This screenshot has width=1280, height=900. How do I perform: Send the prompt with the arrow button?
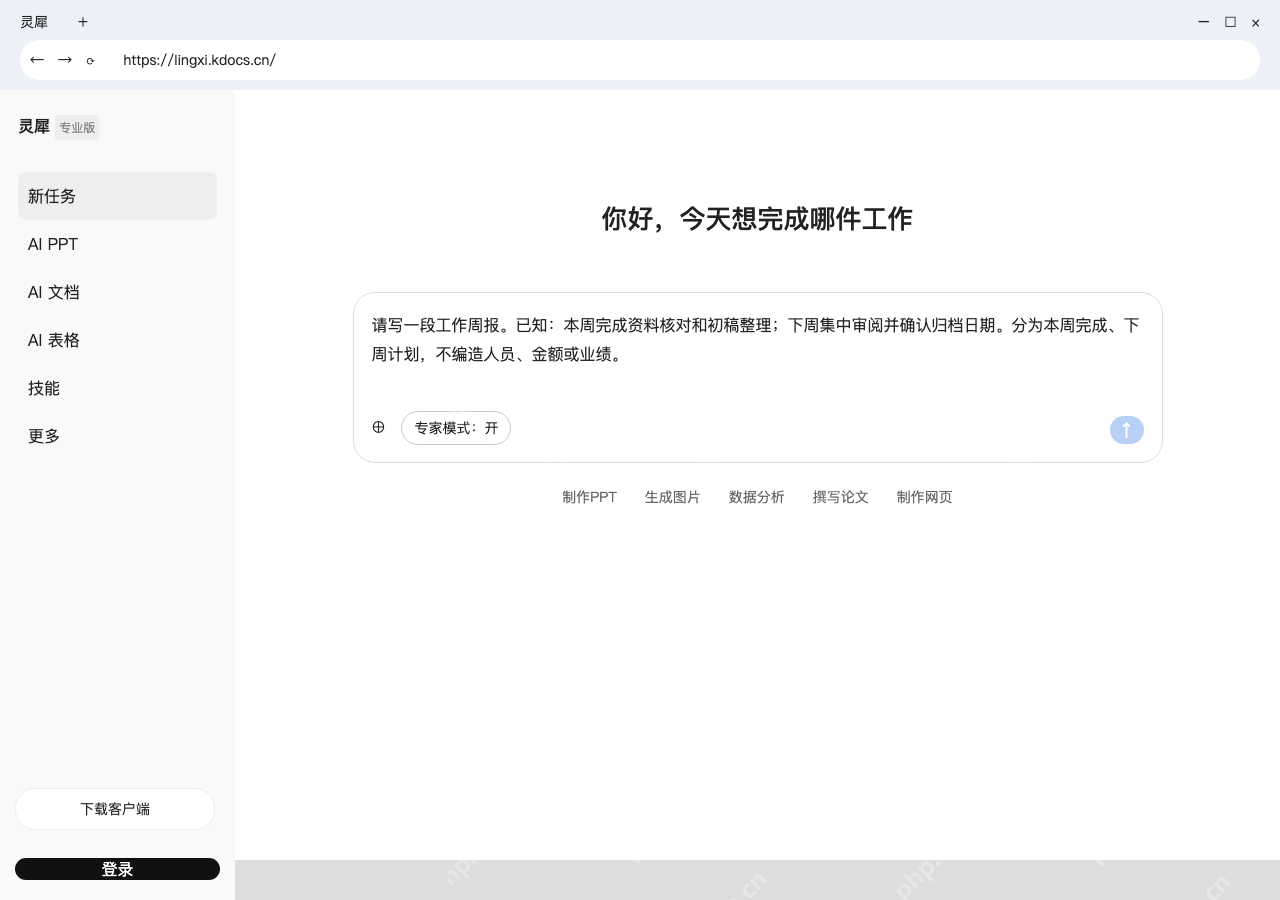tap(1126, 430)
